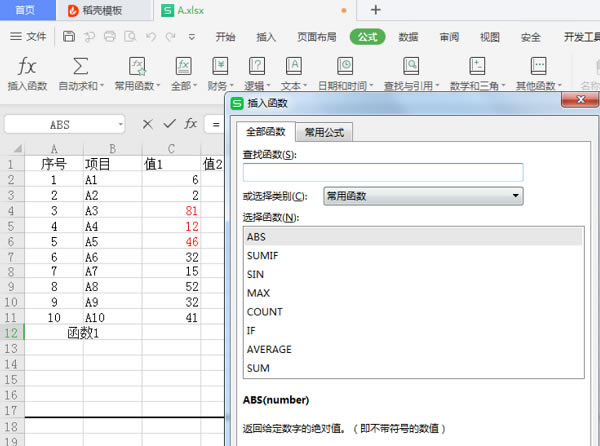Open the 文件 menu
Screen dimensions: 600x446
click(x=29, y=37)
